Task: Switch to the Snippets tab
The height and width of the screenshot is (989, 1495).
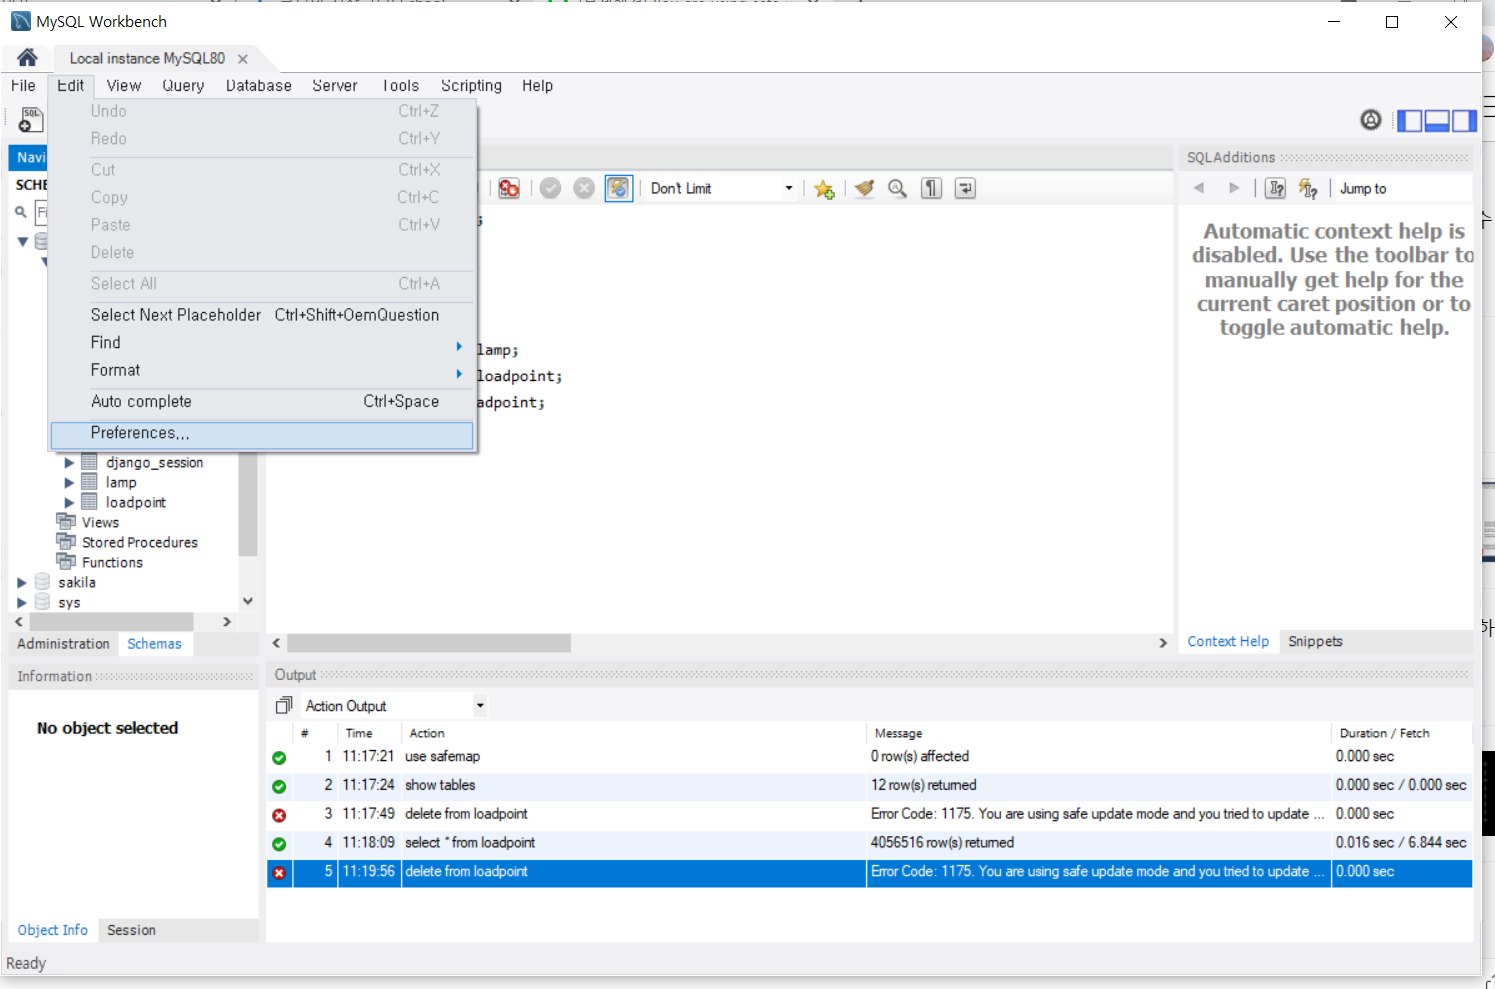Action: point(1315,642)
